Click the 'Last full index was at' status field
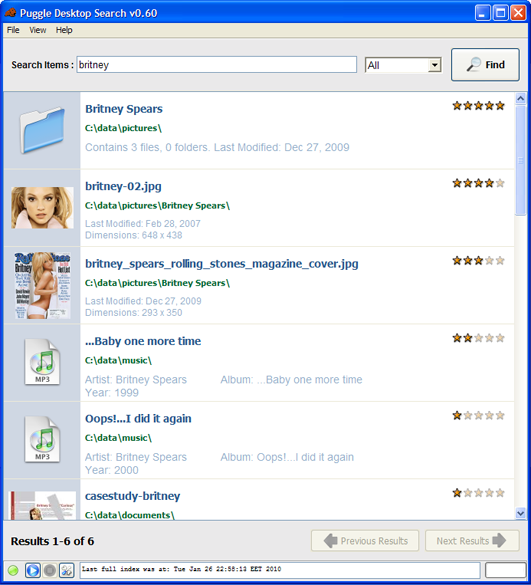The width and height of the screenshot is (531, 585). [279, 570]
